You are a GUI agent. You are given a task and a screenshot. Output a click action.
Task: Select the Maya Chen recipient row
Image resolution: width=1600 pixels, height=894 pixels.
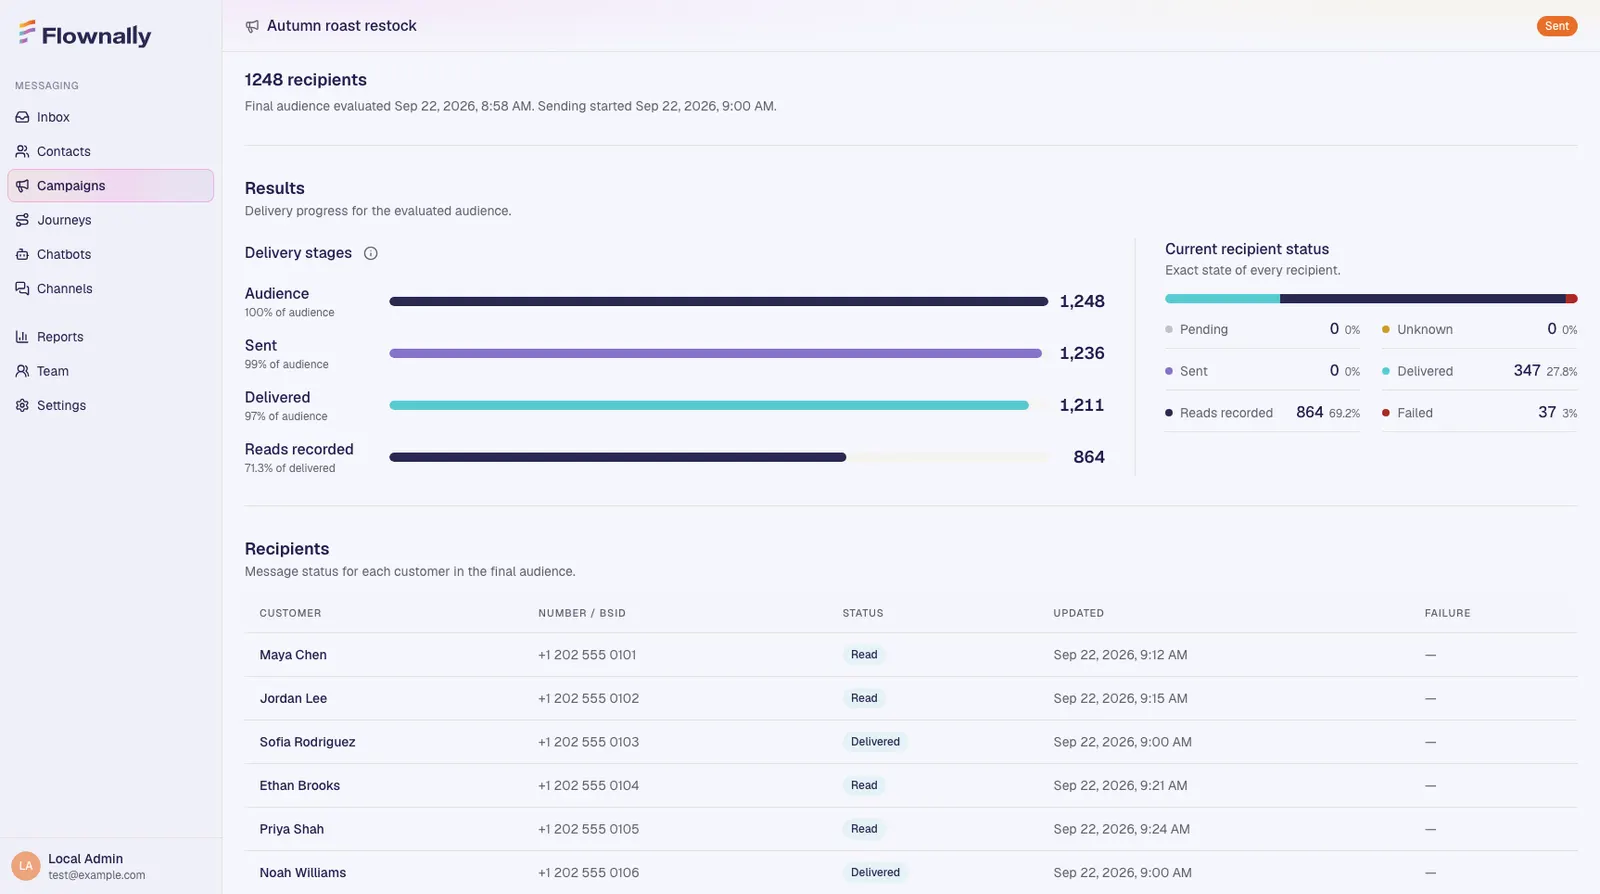(911, 655)
